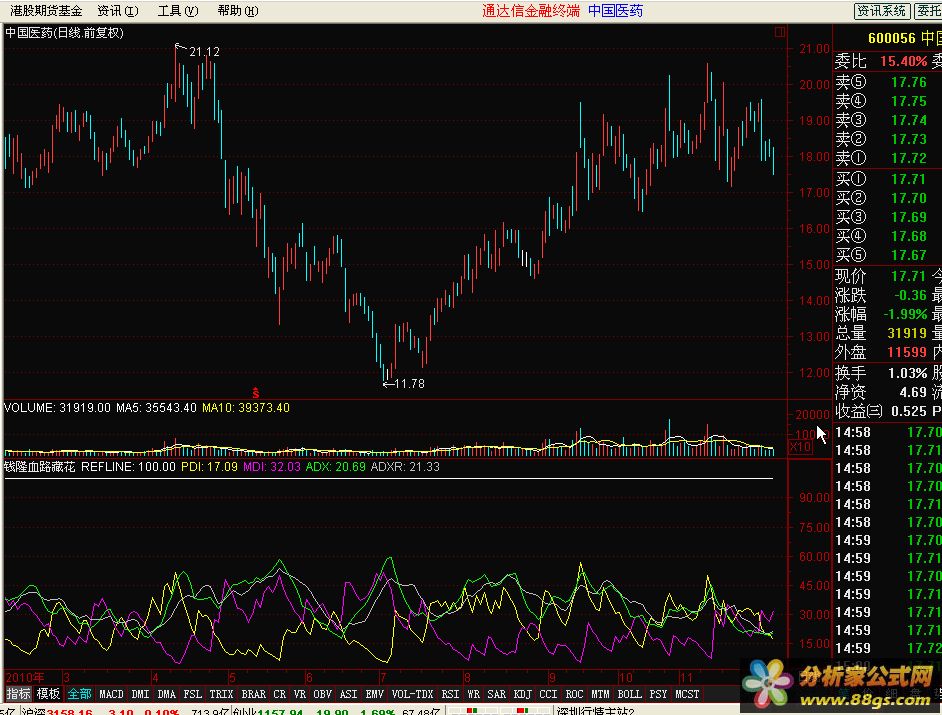Switch to the MCST indicator
Viewport: 942px width, 715px height.
(x=687, y=694)
